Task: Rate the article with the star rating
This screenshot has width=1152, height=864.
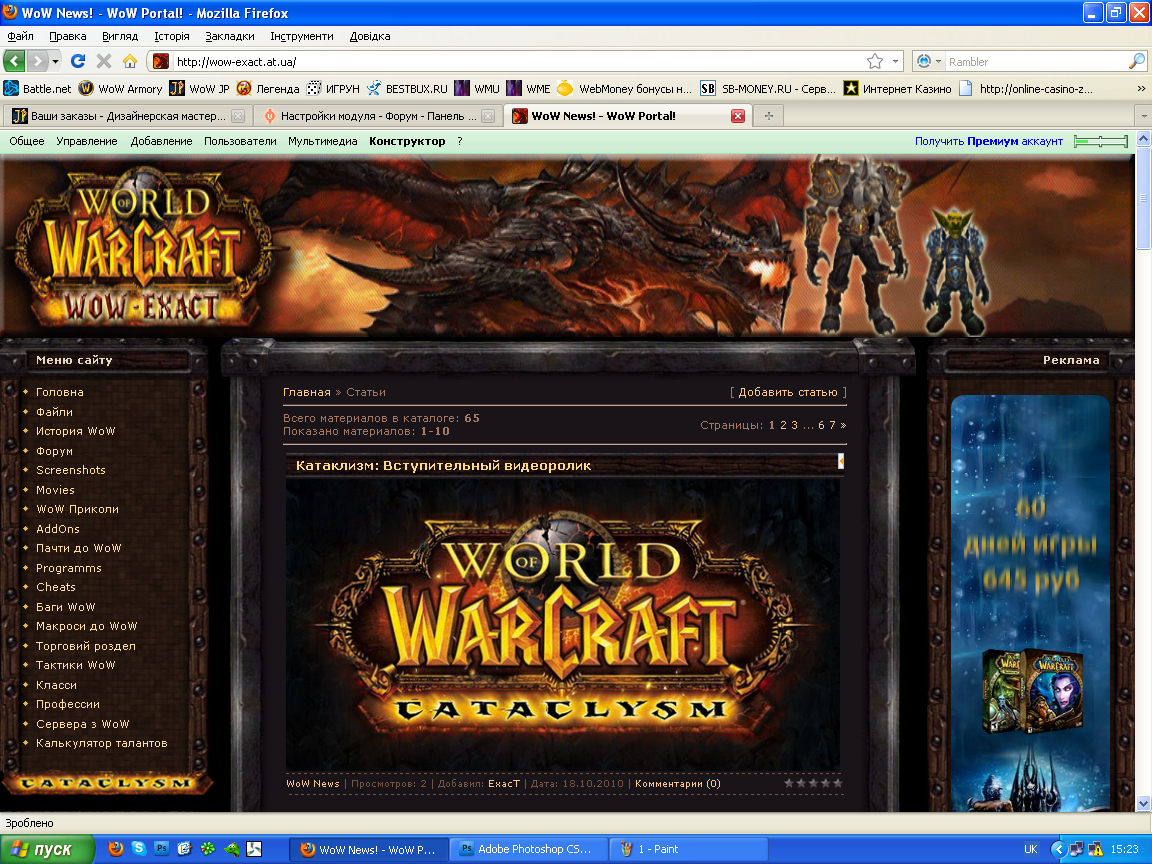Action: (813, 783)
